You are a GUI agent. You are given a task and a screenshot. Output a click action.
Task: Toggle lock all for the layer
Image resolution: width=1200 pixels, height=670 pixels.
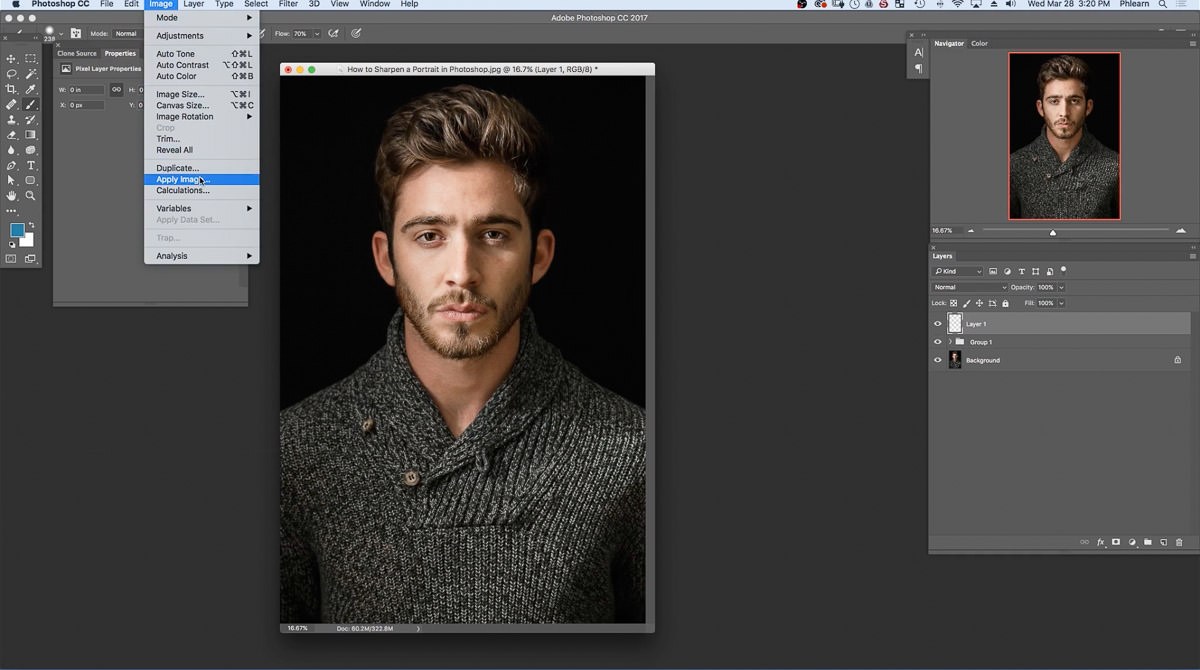(1004, 303)
